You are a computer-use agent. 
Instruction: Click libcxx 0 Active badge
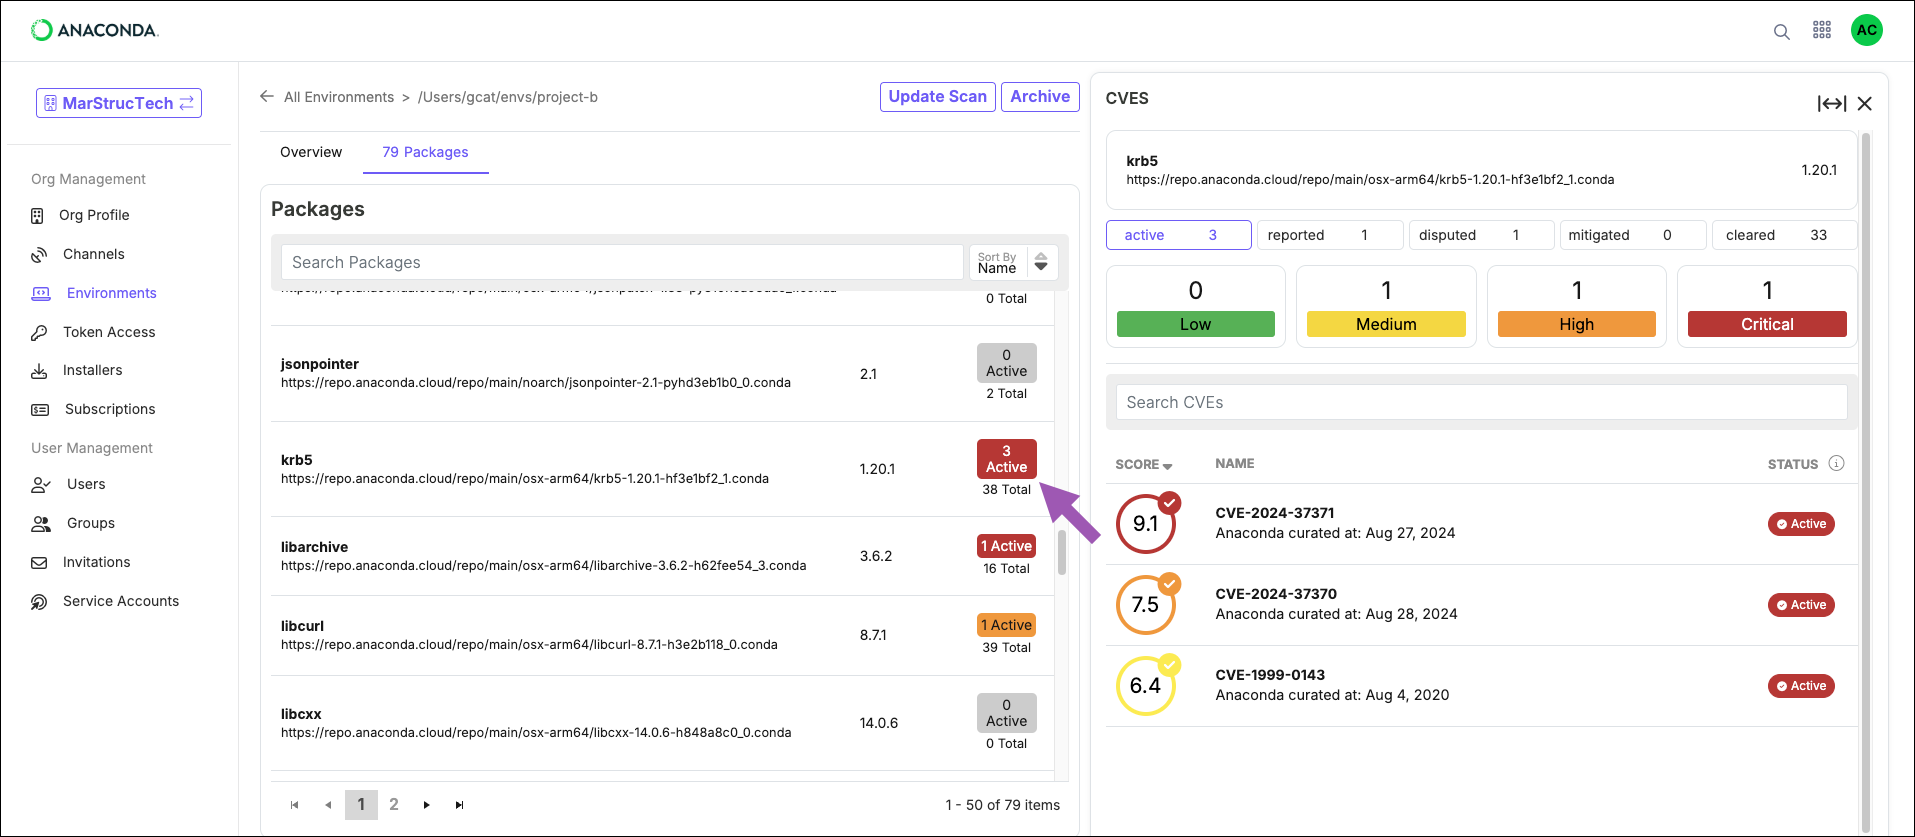tap(1006, 713)
